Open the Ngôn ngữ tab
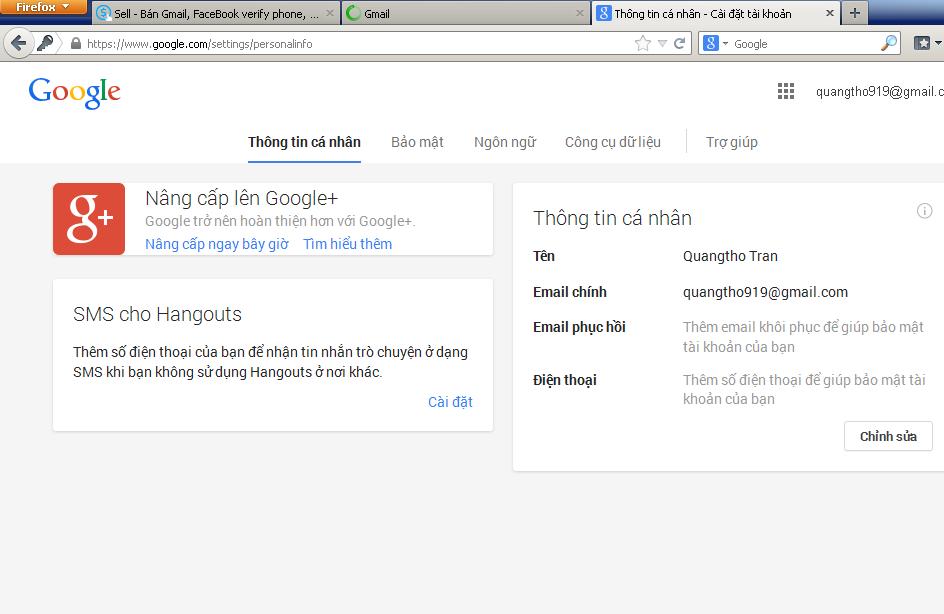This screenshot has width=944, height=614. tap(505, 142)
